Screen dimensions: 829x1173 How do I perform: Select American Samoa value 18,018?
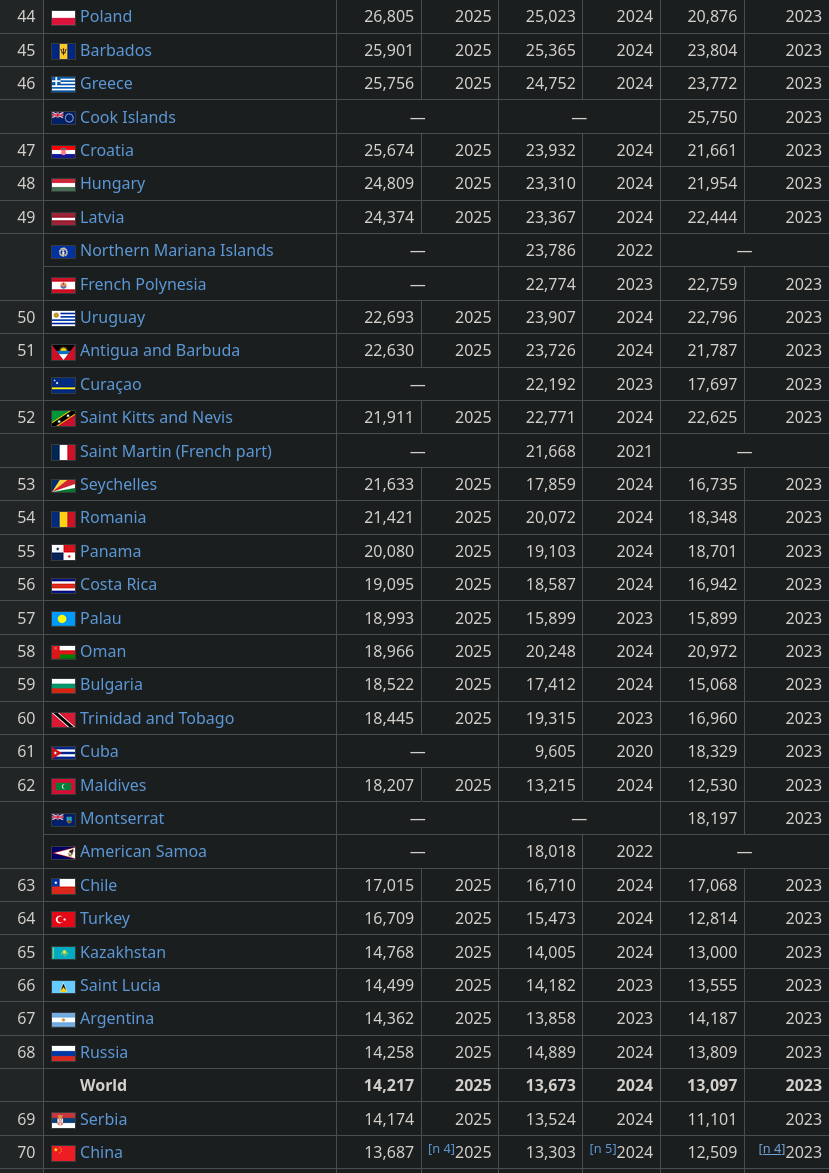coord(551,852)
